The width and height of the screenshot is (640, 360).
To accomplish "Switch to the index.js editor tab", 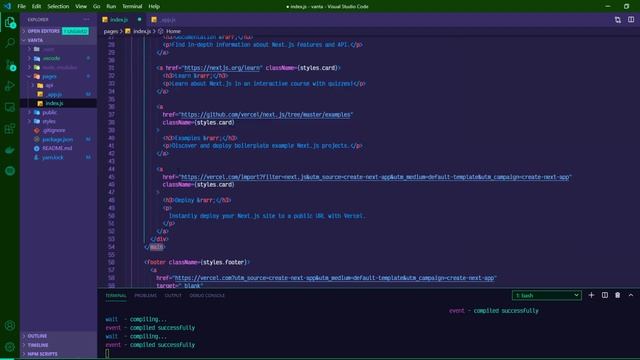I will coord(122,20).
